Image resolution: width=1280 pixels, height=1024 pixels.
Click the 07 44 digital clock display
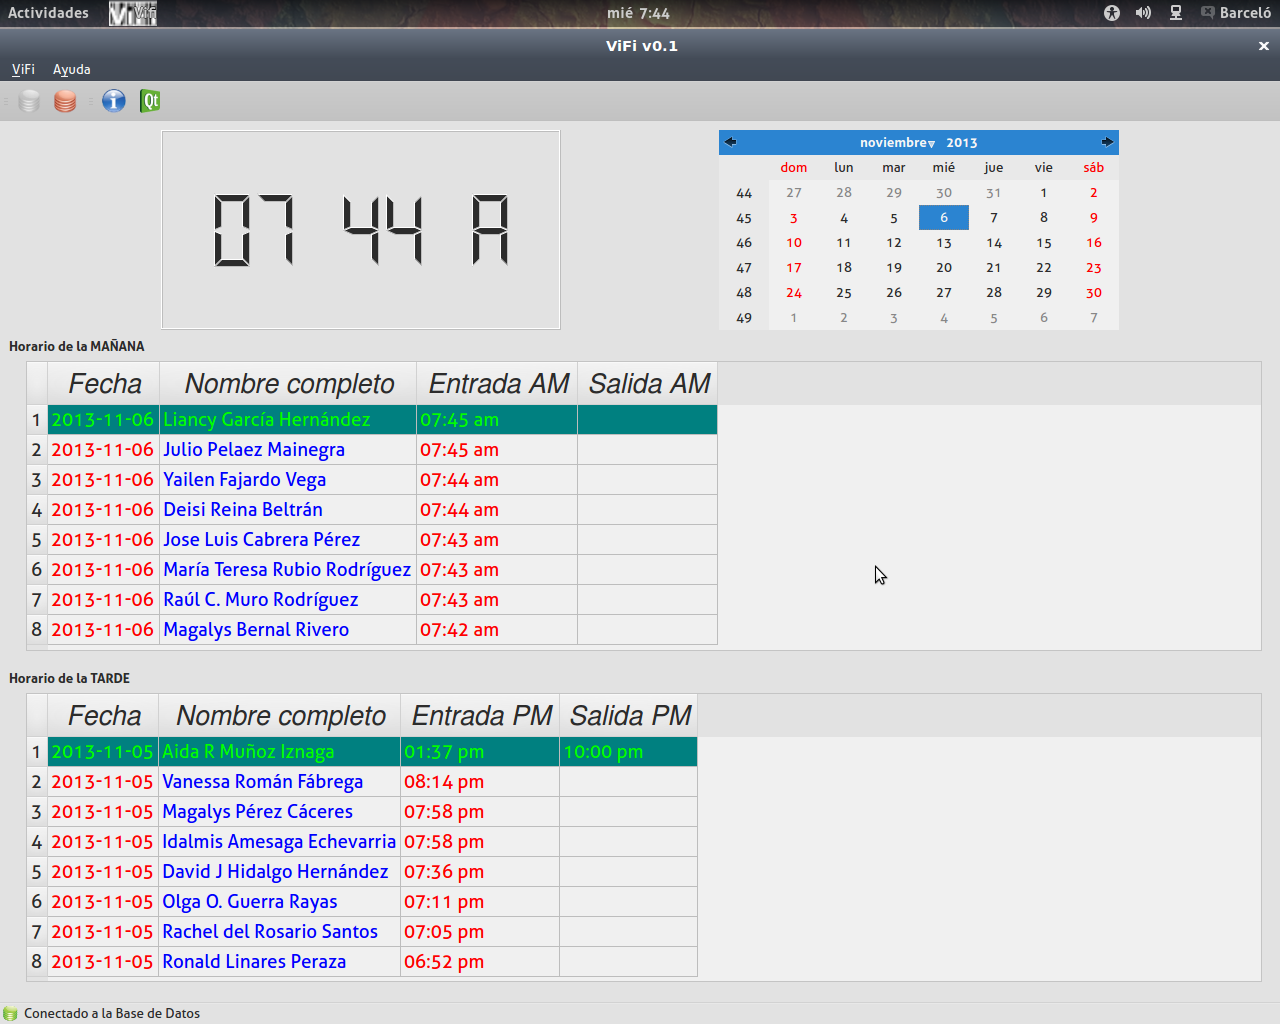coord(361,230)
